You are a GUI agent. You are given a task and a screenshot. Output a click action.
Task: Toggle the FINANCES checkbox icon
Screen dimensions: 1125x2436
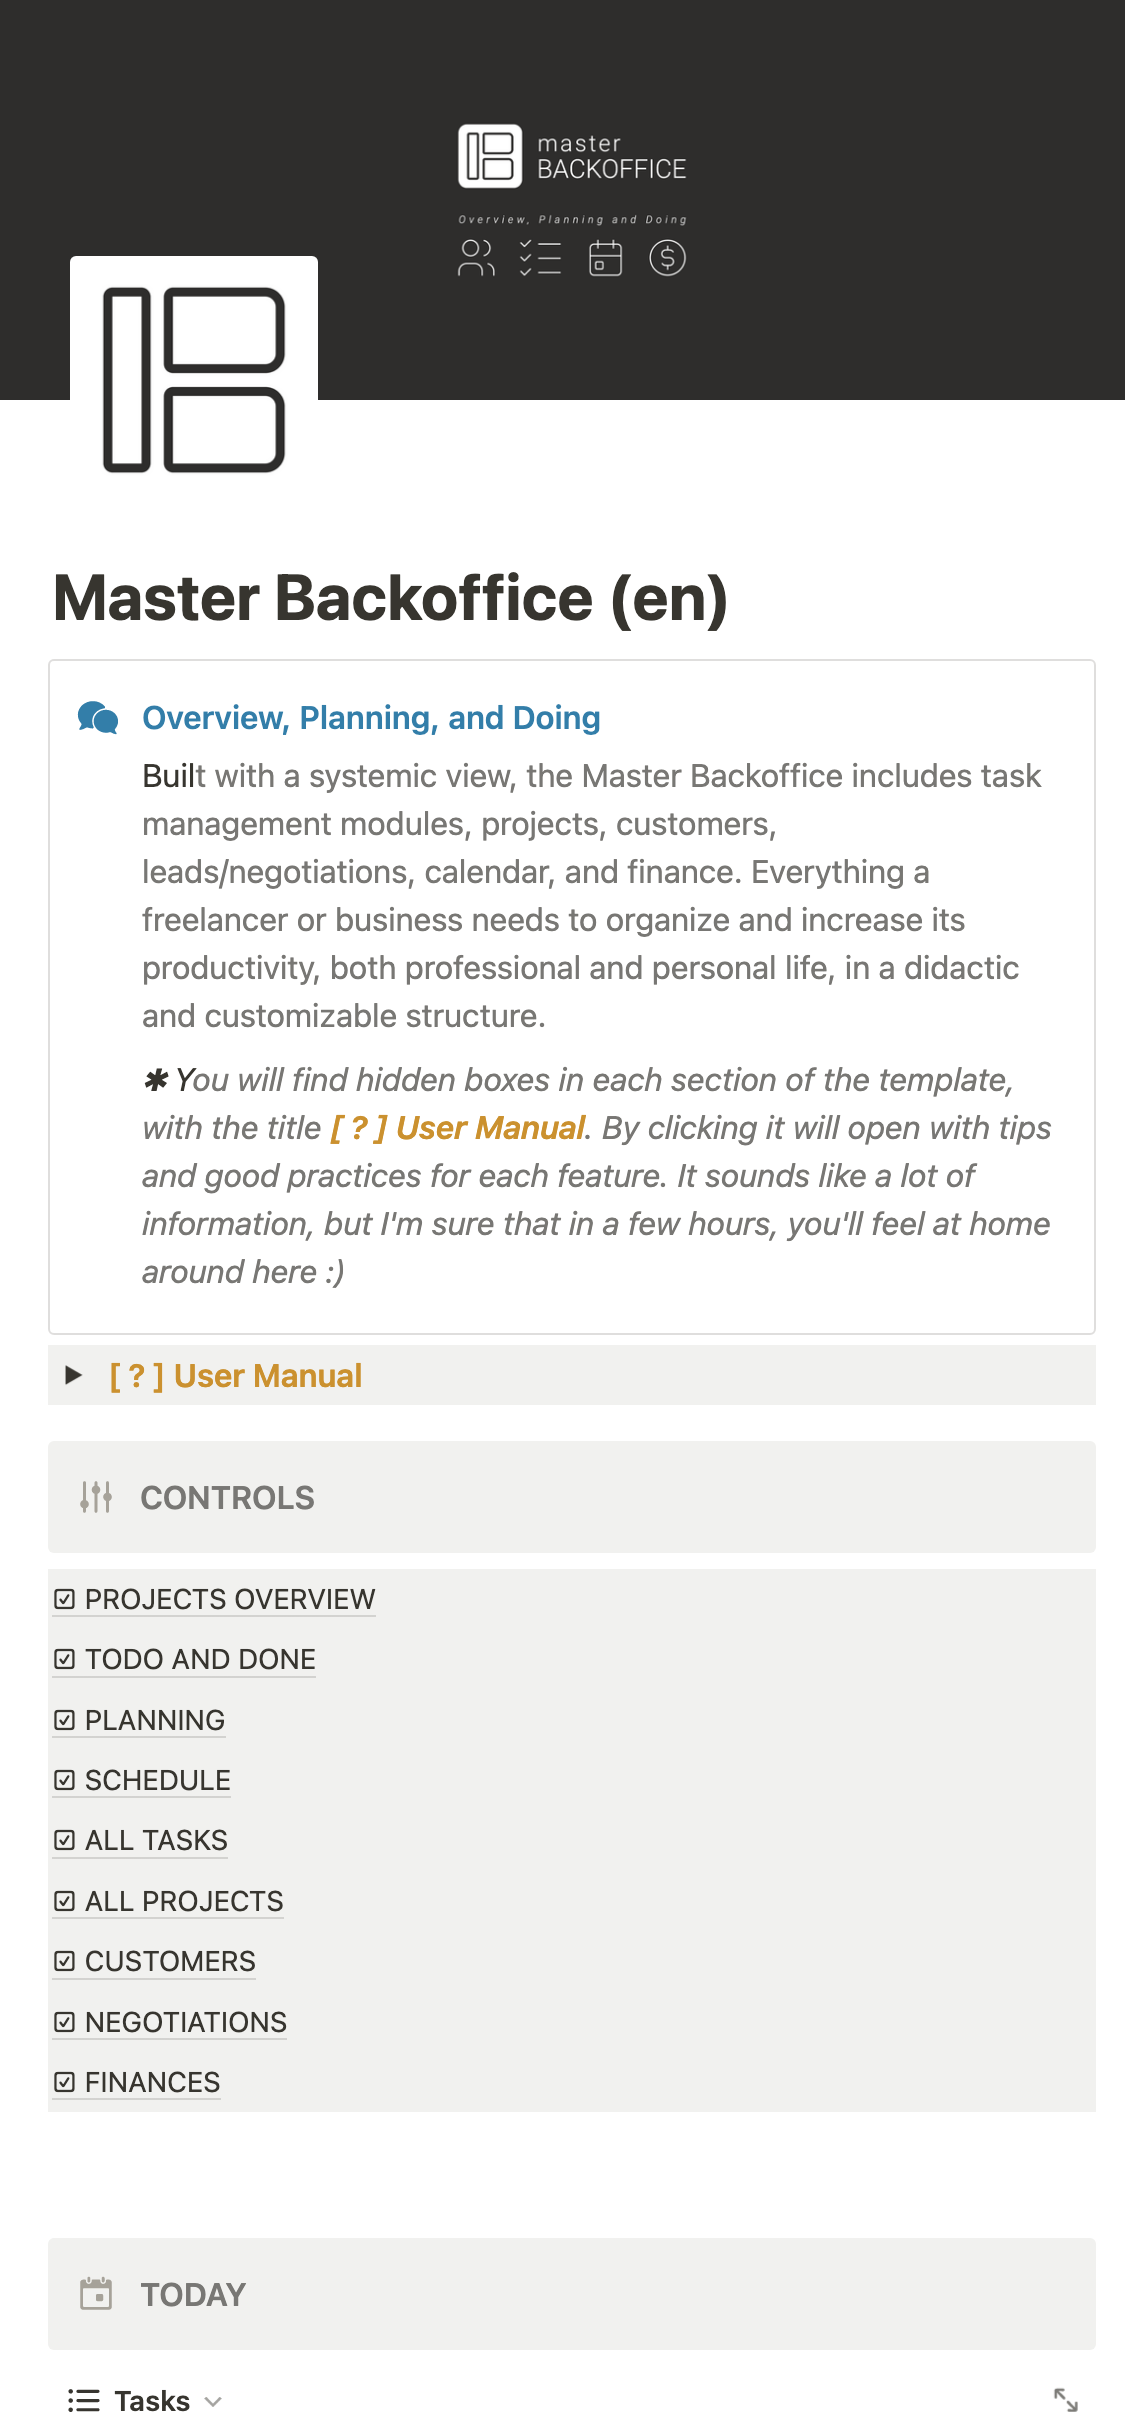(x=65, y=2082)
